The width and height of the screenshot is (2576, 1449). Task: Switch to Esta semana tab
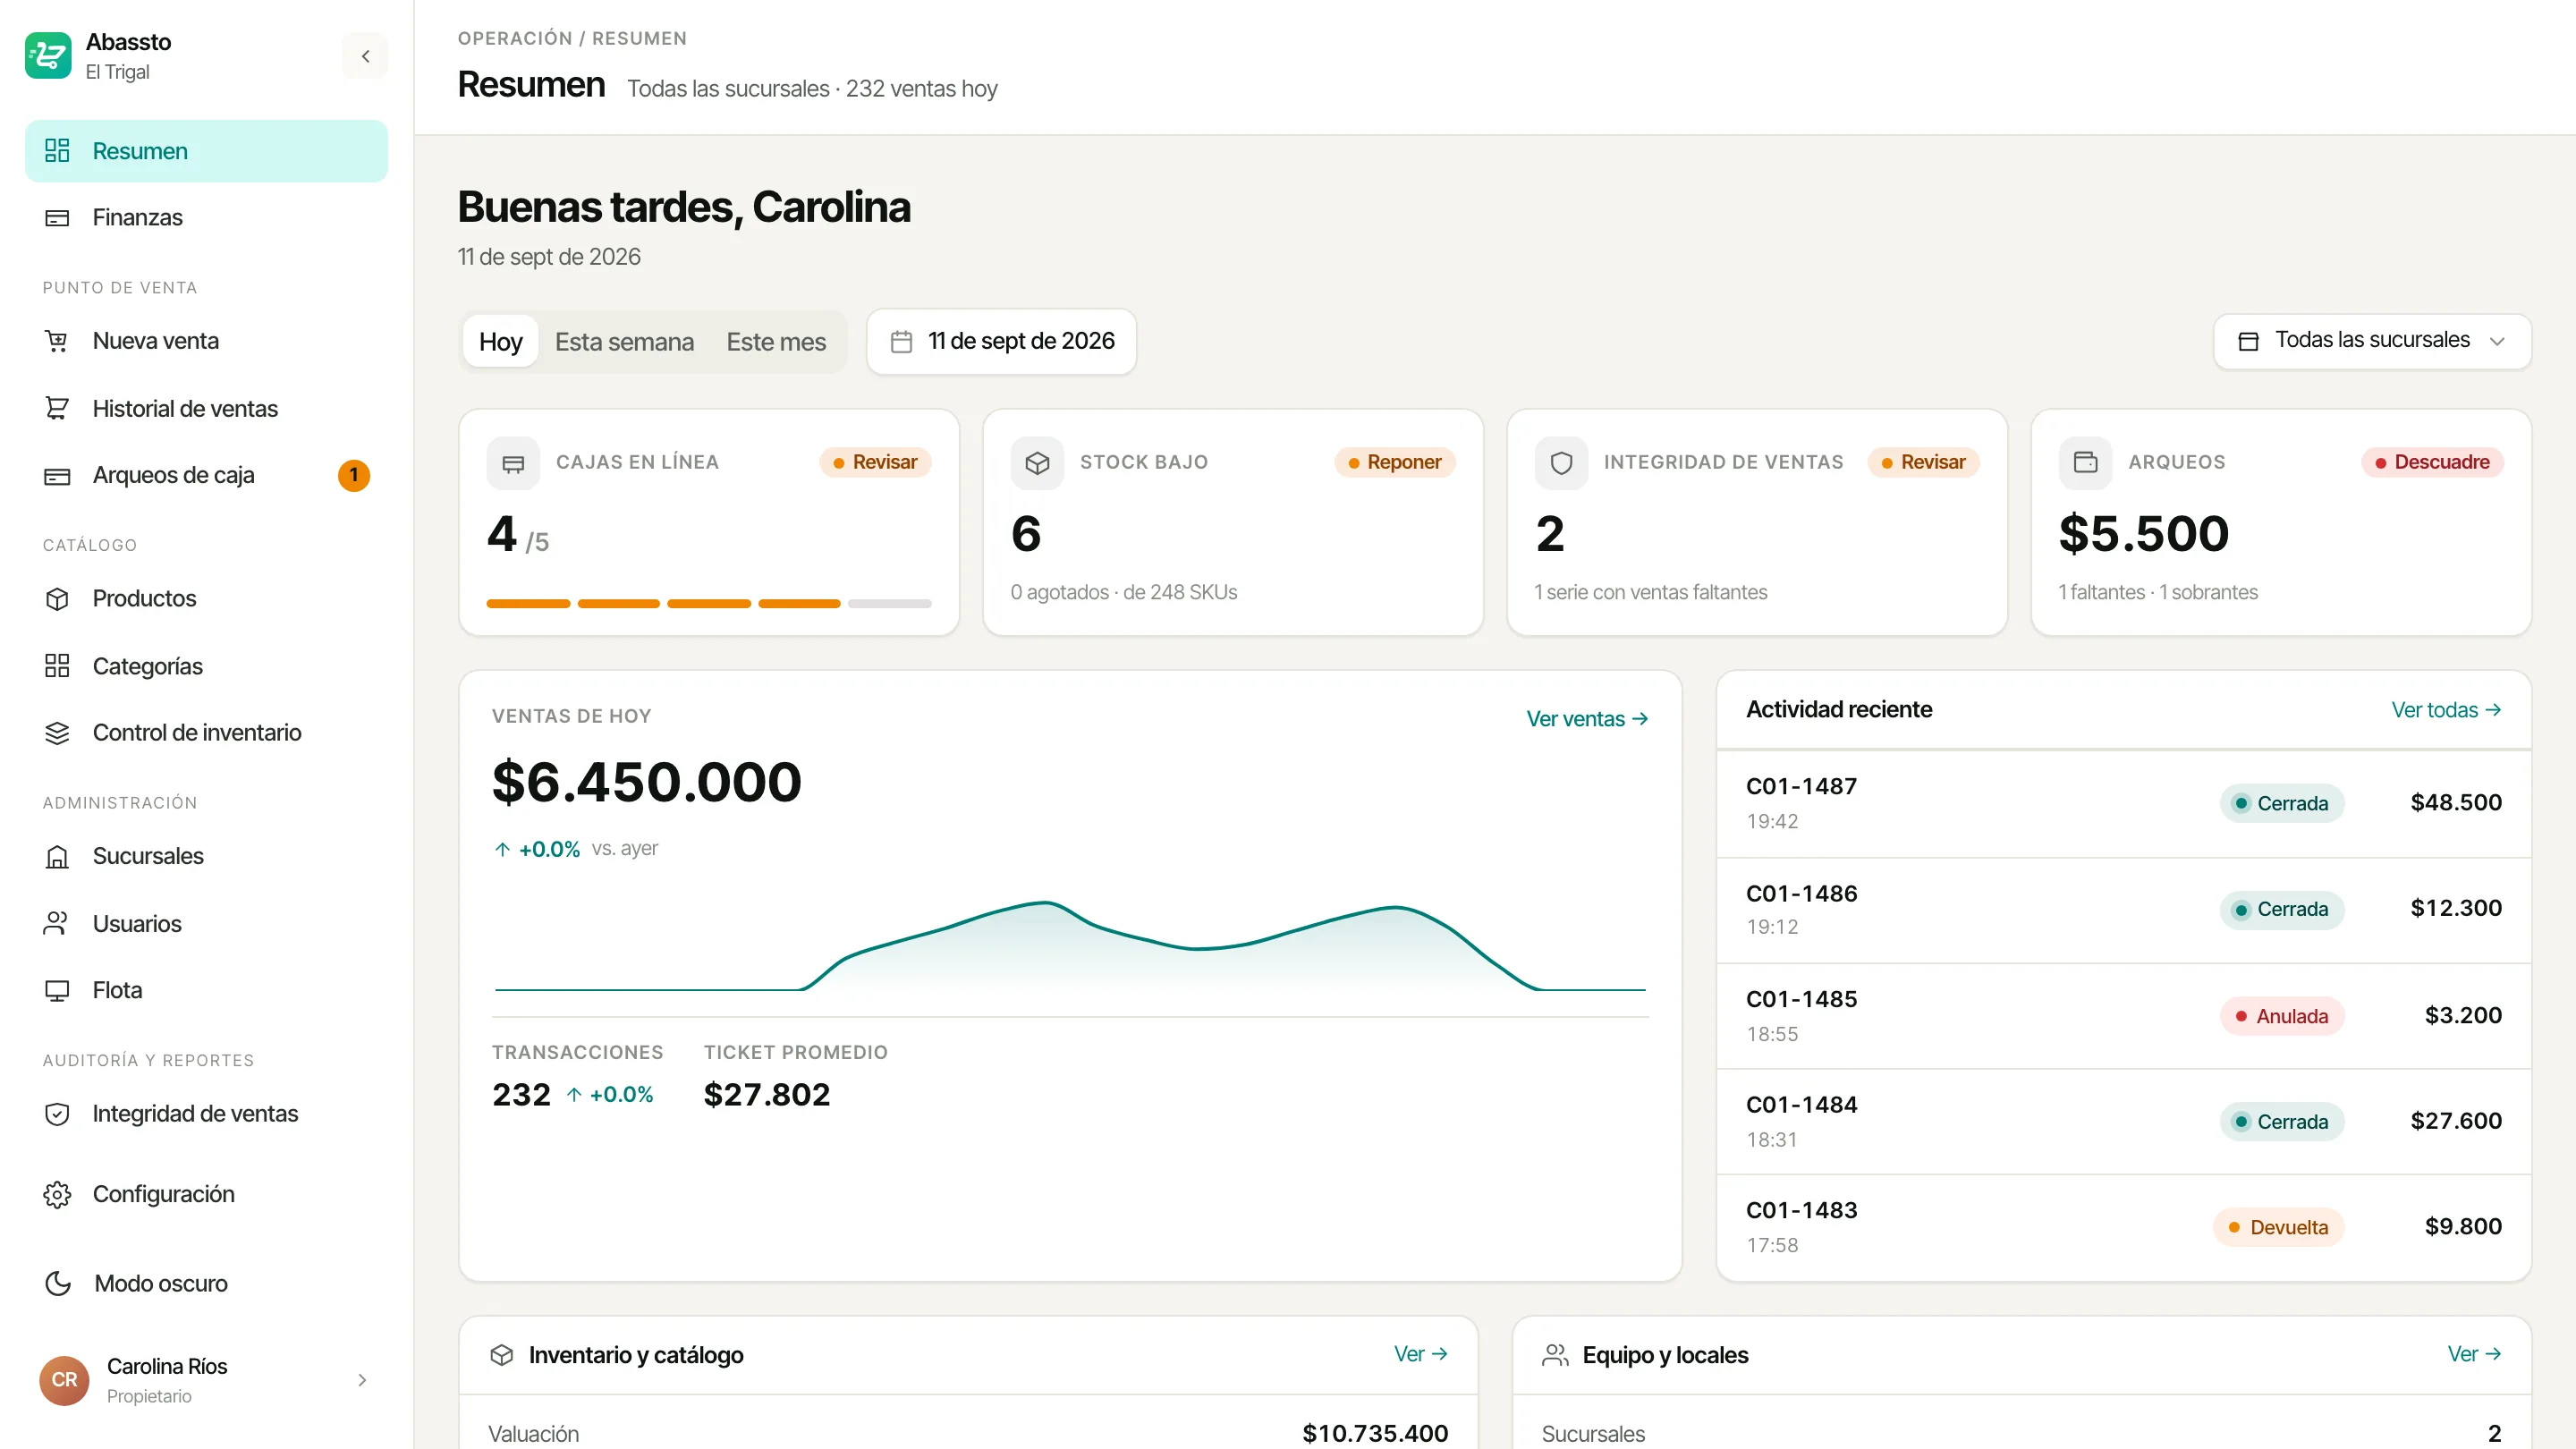click(x=624, y=342)
